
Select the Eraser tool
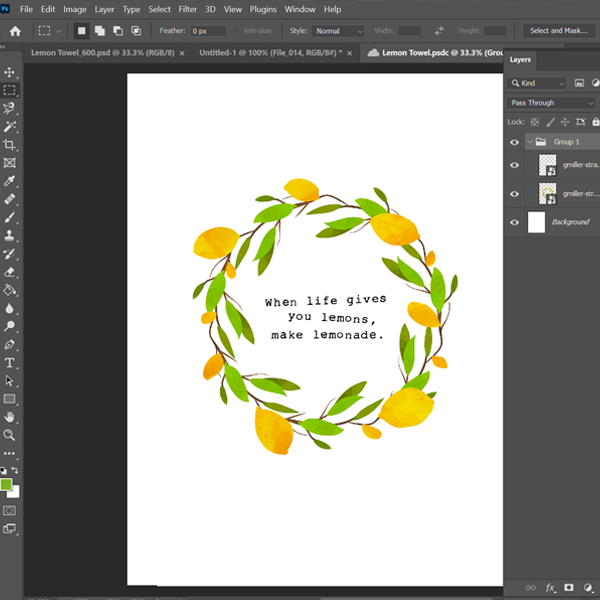coord(10,272)
